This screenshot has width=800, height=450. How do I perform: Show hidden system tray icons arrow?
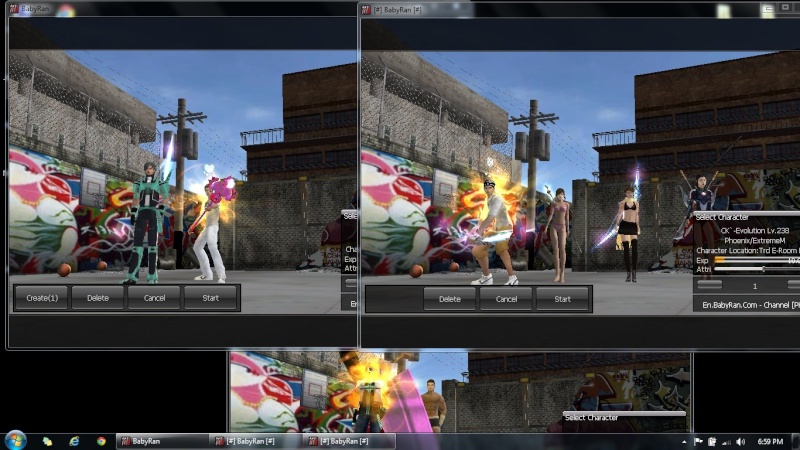(684, 442)
